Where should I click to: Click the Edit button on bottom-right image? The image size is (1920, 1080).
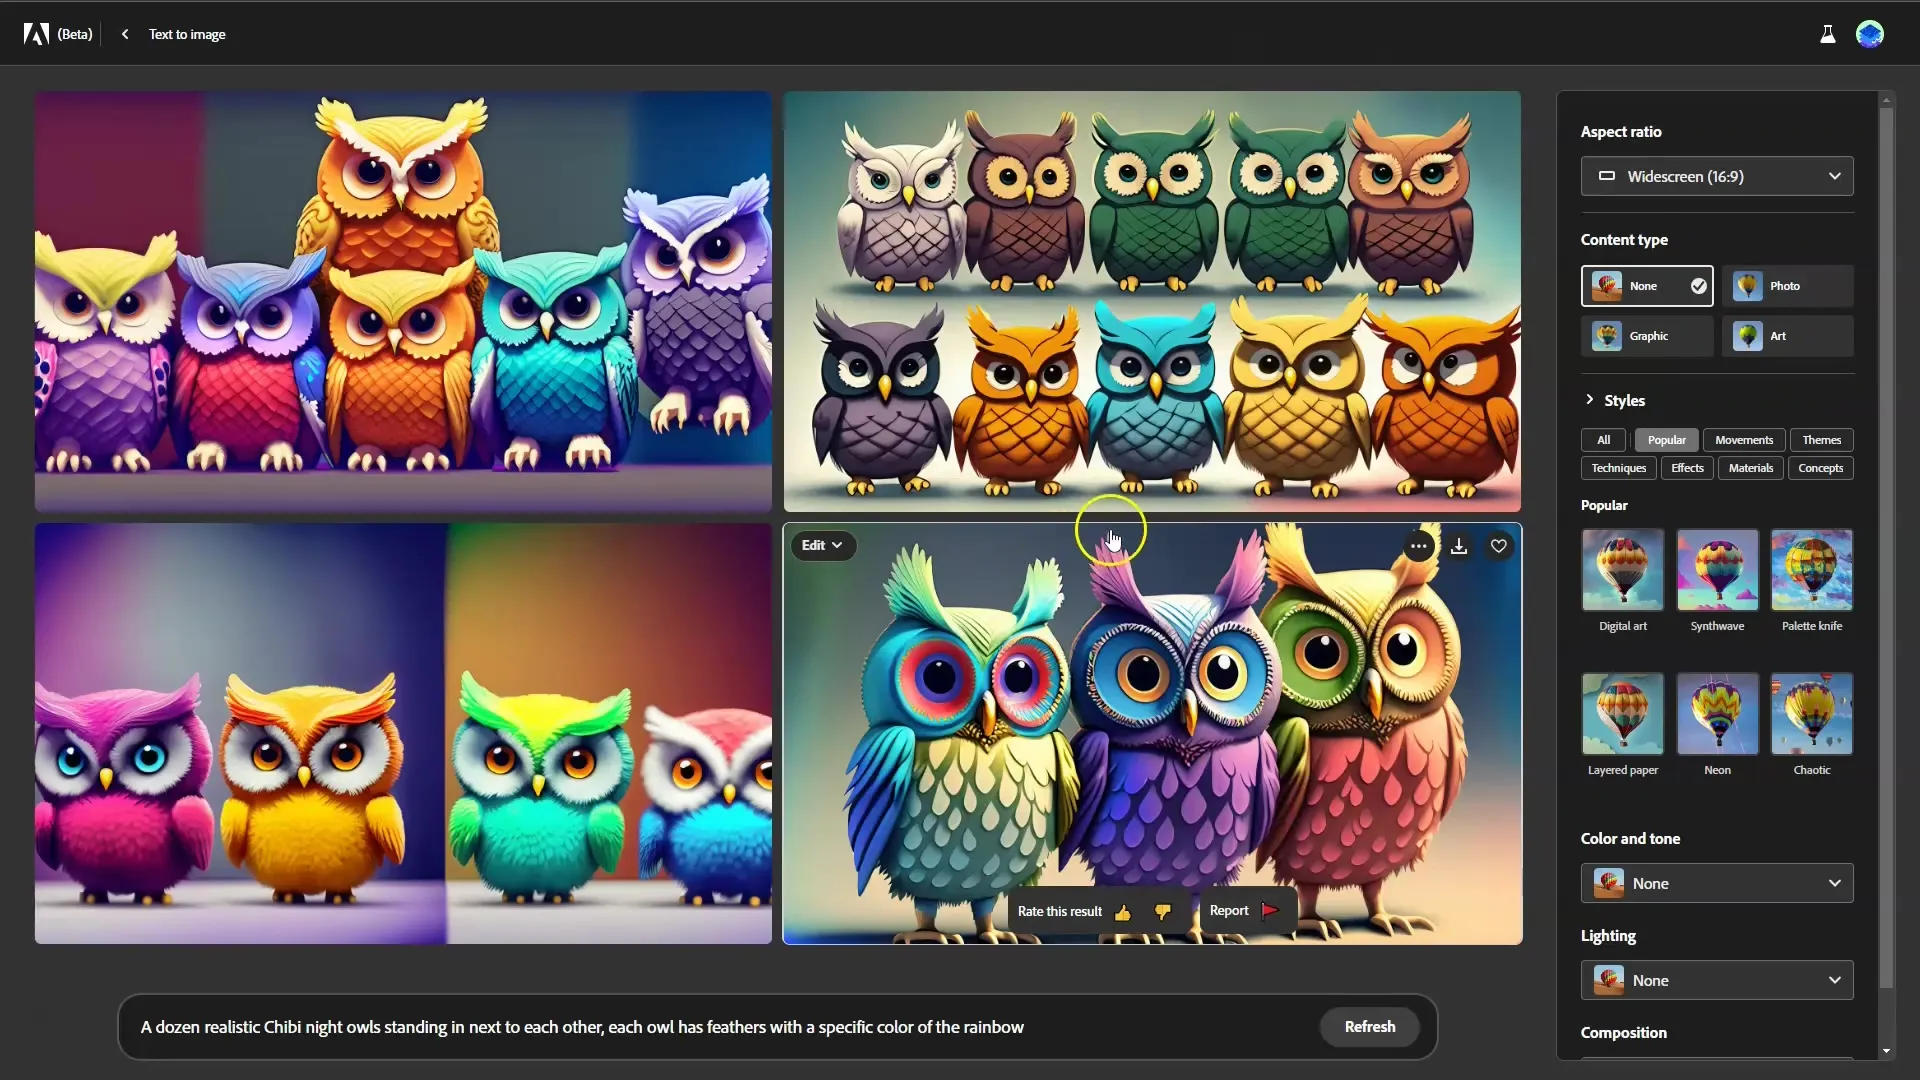[x=818, y=545]
